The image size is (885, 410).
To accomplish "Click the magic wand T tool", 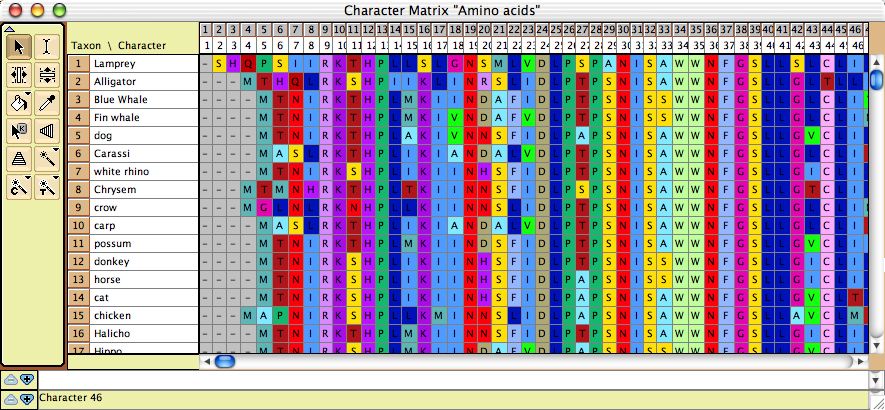I will tap(47, 186).
